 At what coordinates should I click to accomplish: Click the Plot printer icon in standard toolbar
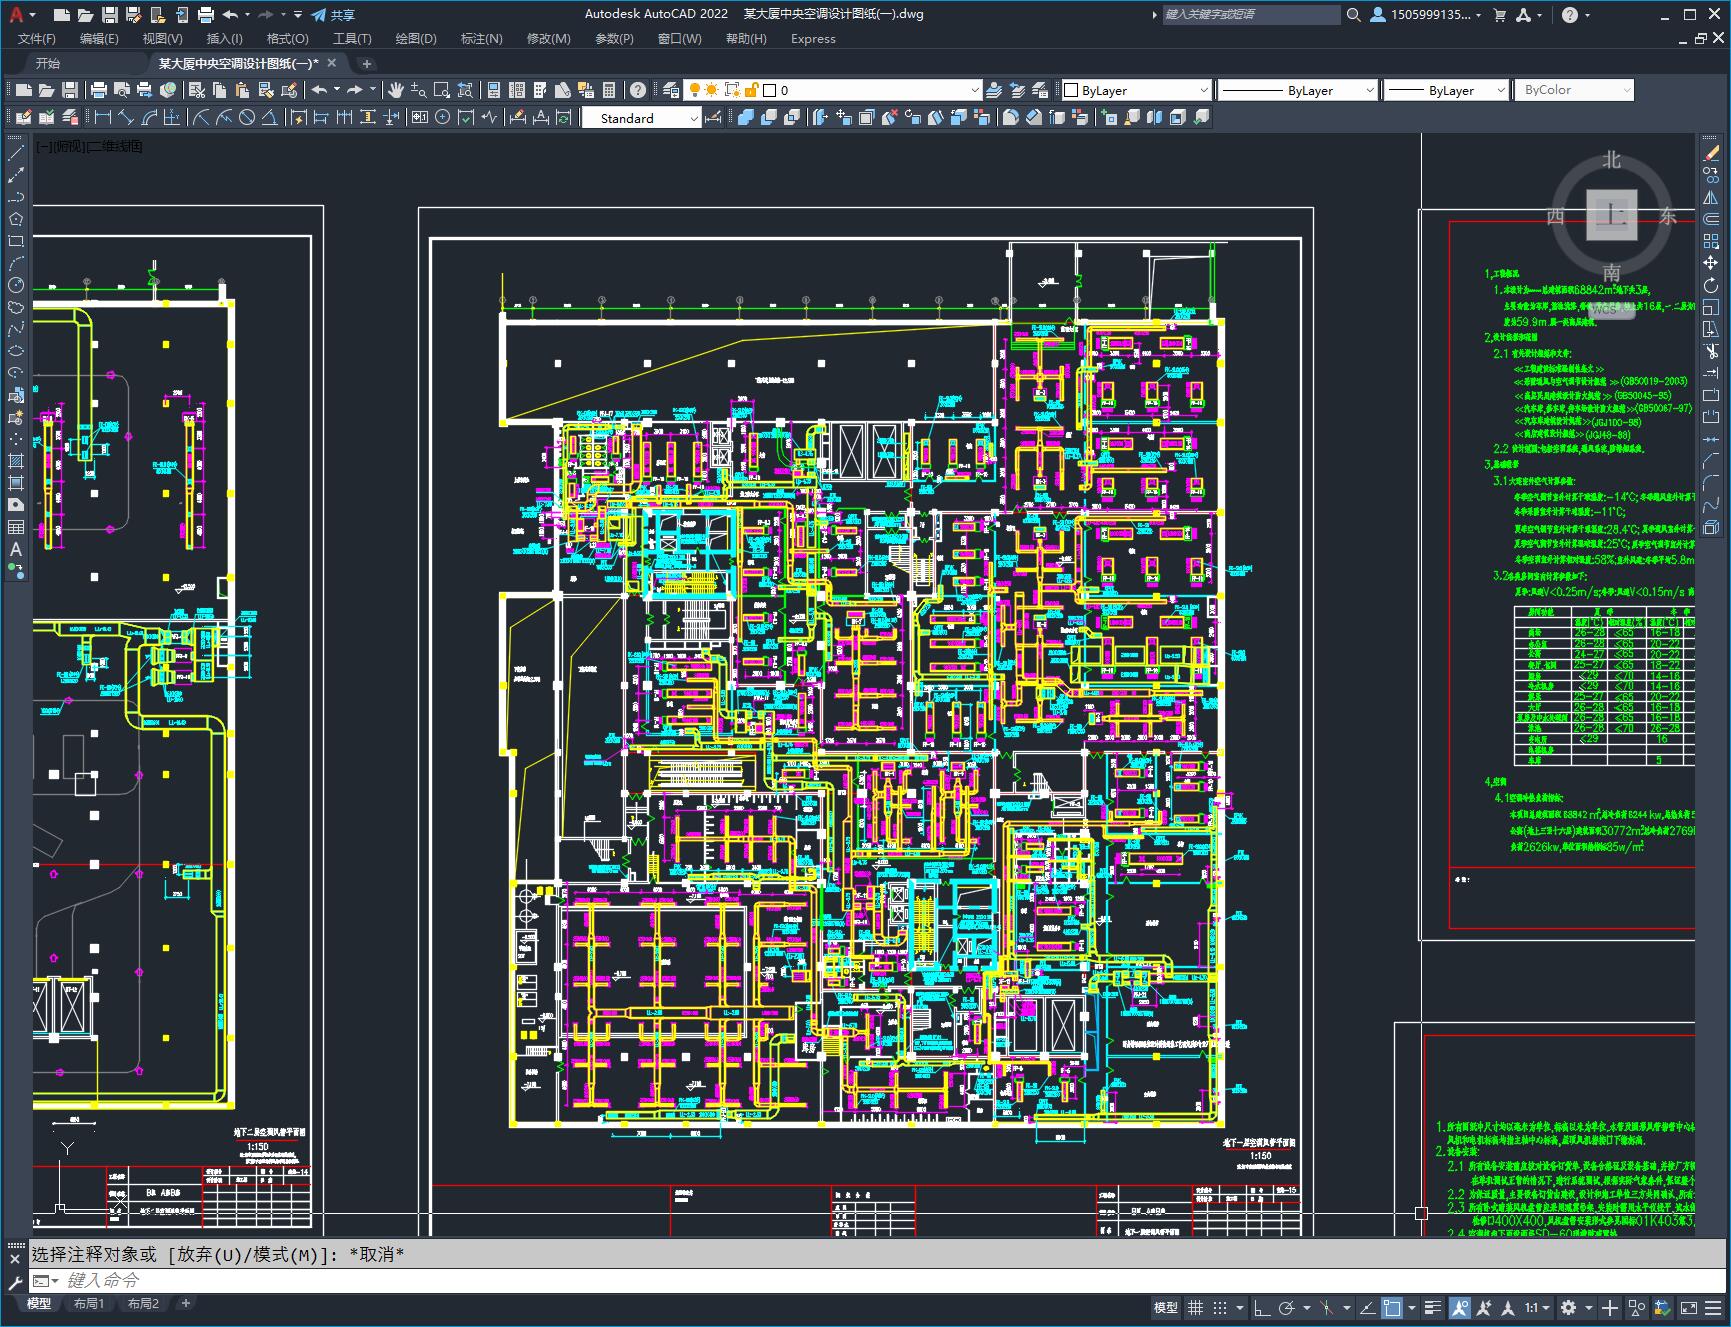click(x=98, y=90)
